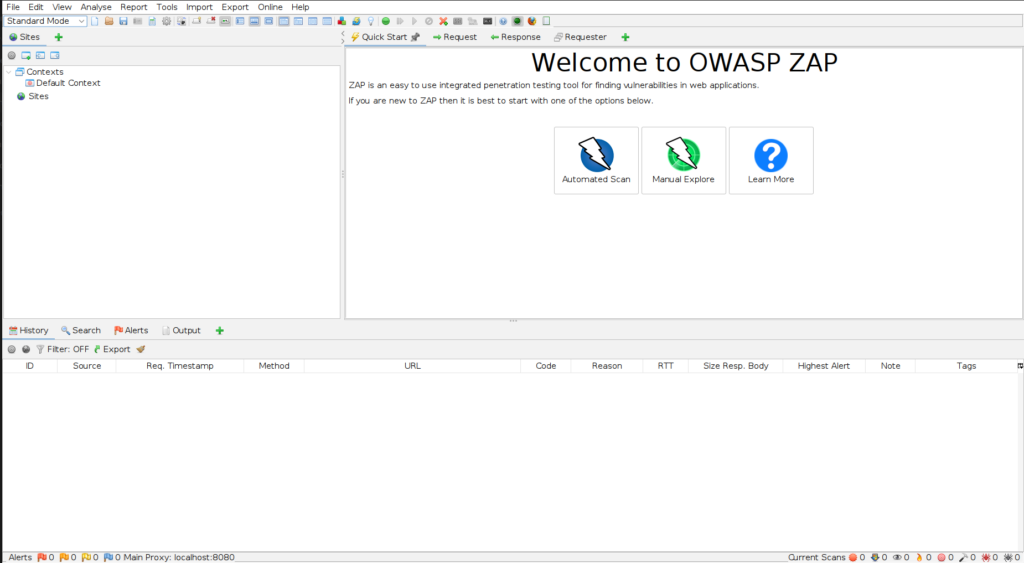The image size is (1024, 563).
Task: Open Manual Explore from the welcome panel
Action: 683,155
